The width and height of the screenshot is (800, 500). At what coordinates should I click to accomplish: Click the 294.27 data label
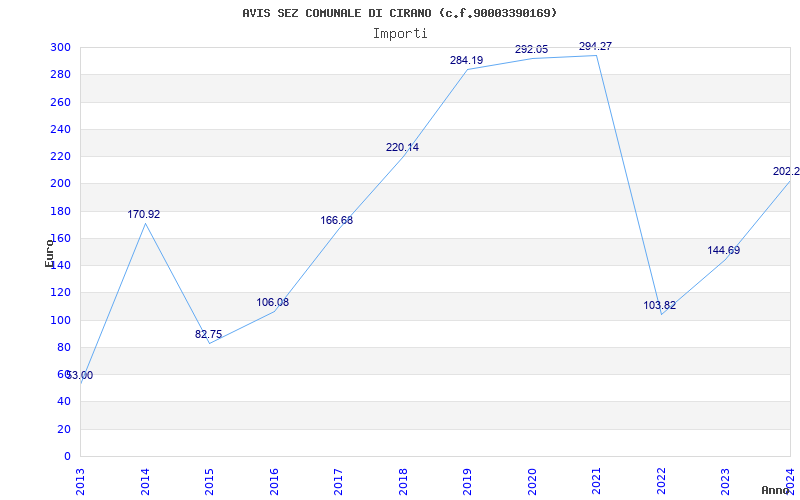coord(595,46)
